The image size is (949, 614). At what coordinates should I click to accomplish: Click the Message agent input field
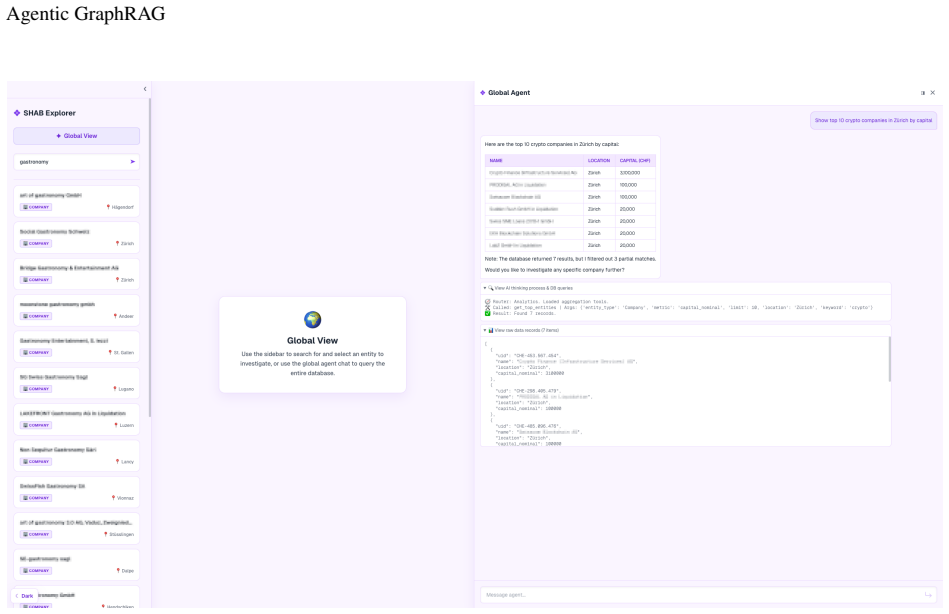click(702, 595)
